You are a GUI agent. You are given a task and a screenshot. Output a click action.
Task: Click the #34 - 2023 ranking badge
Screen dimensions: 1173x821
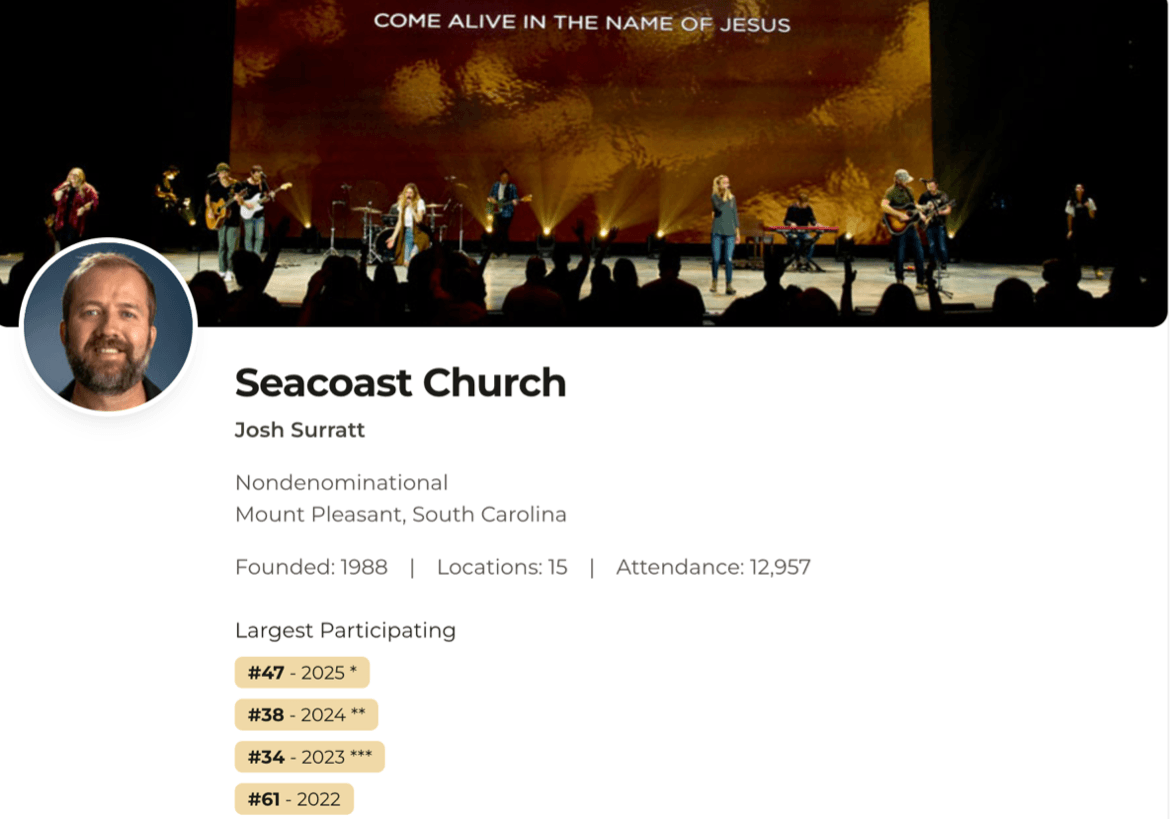click(309, 757)
